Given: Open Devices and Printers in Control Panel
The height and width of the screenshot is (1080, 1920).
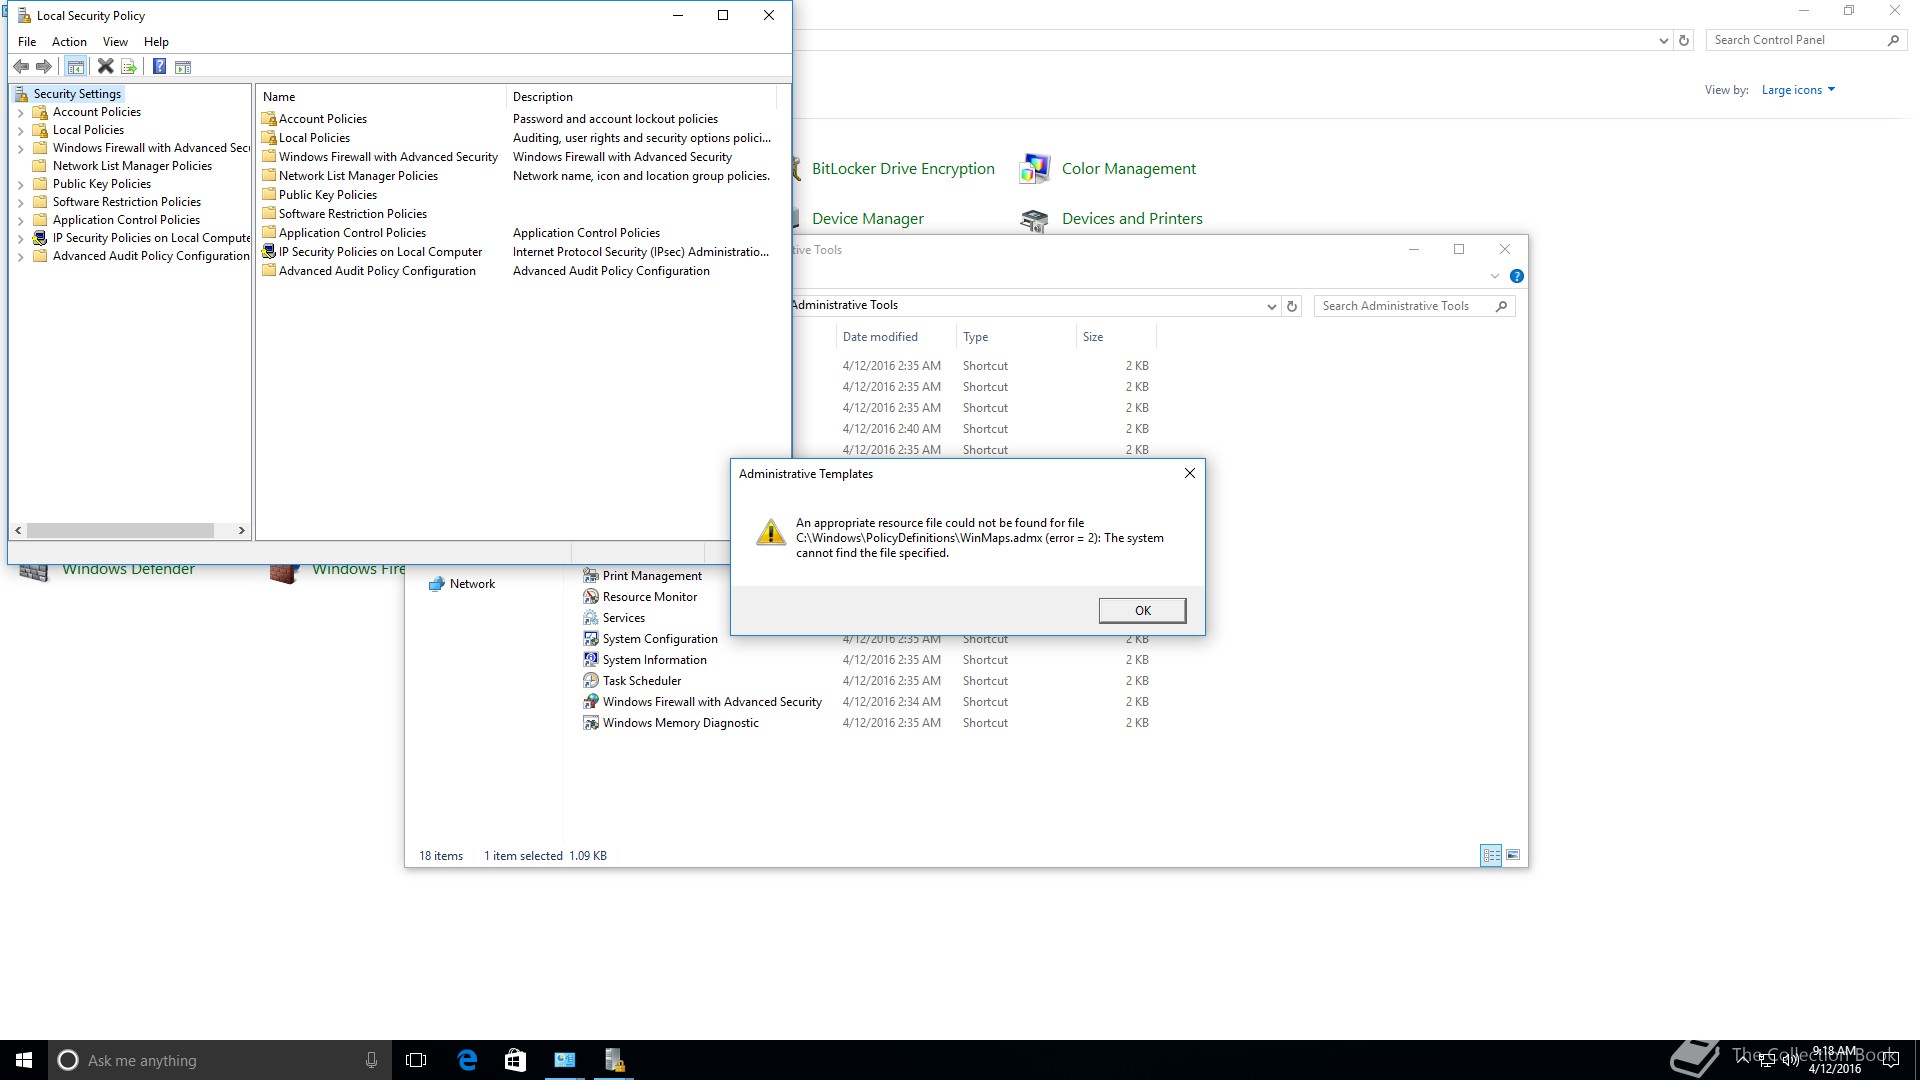Looking at the screenshot, I should (x=1132, y=219).
